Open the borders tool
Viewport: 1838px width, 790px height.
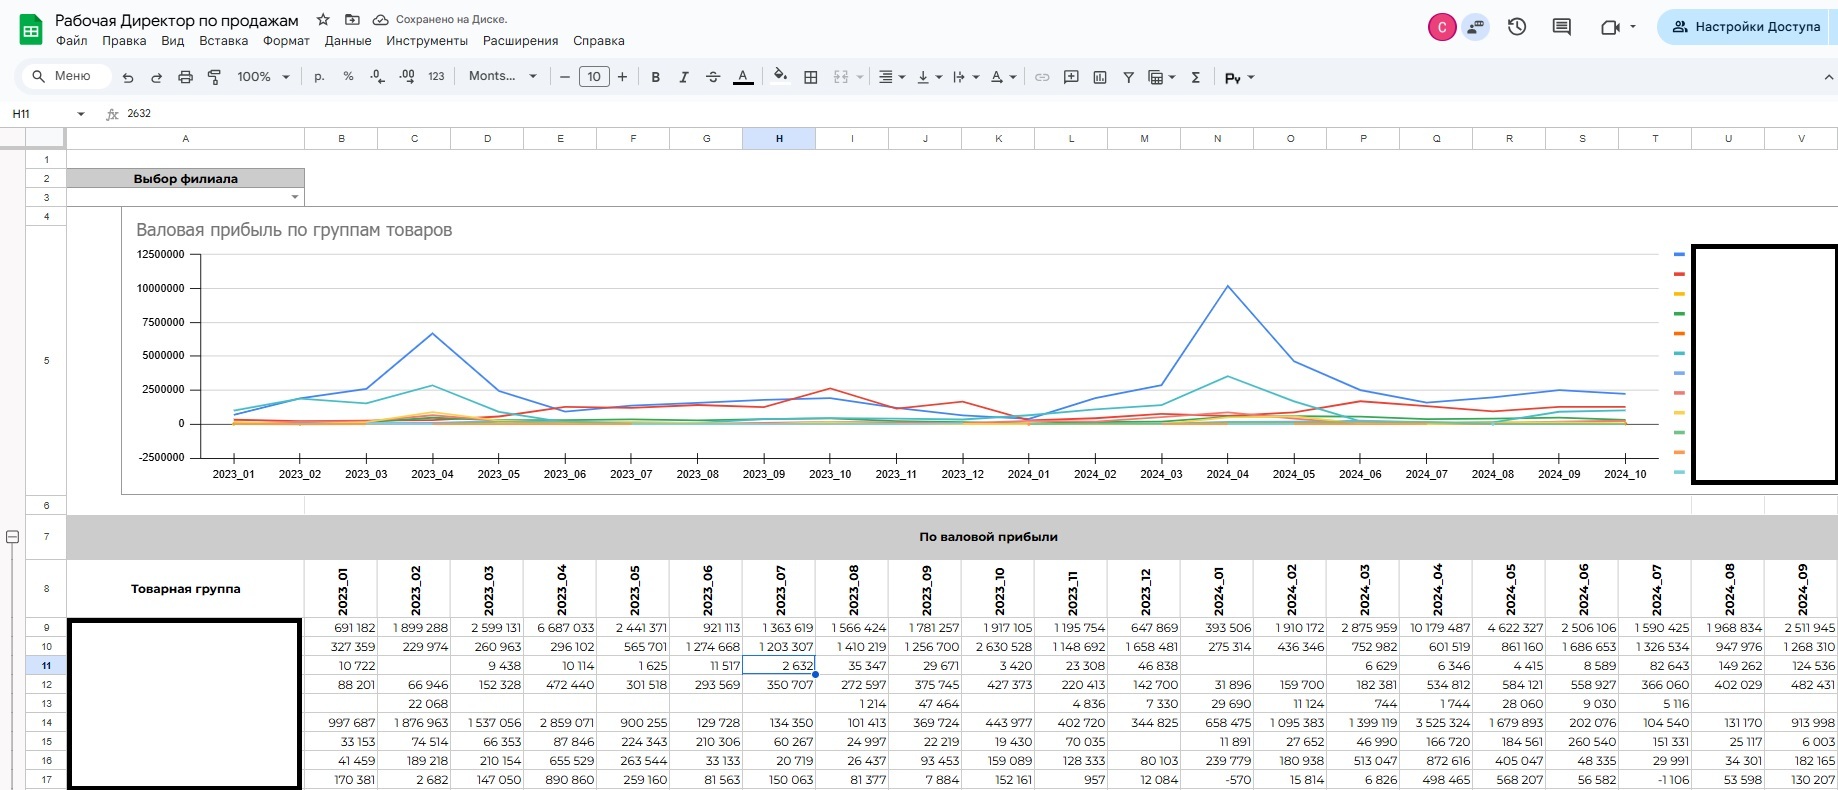tap(811, 77)
